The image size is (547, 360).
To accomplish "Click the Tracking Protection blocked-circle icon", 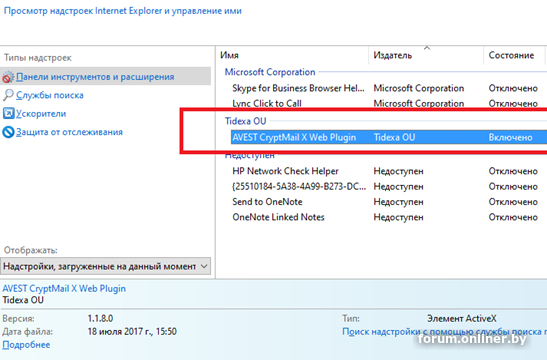I will 8,132.
